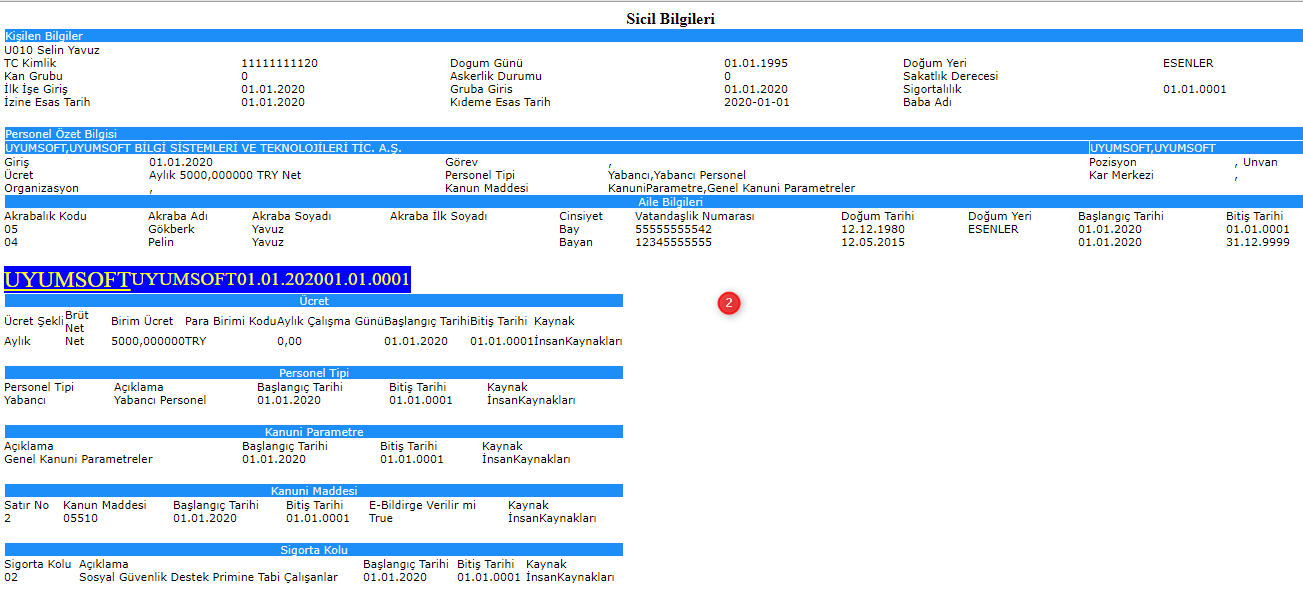Click the Sicil Bilgileri page title

[670, 18]
